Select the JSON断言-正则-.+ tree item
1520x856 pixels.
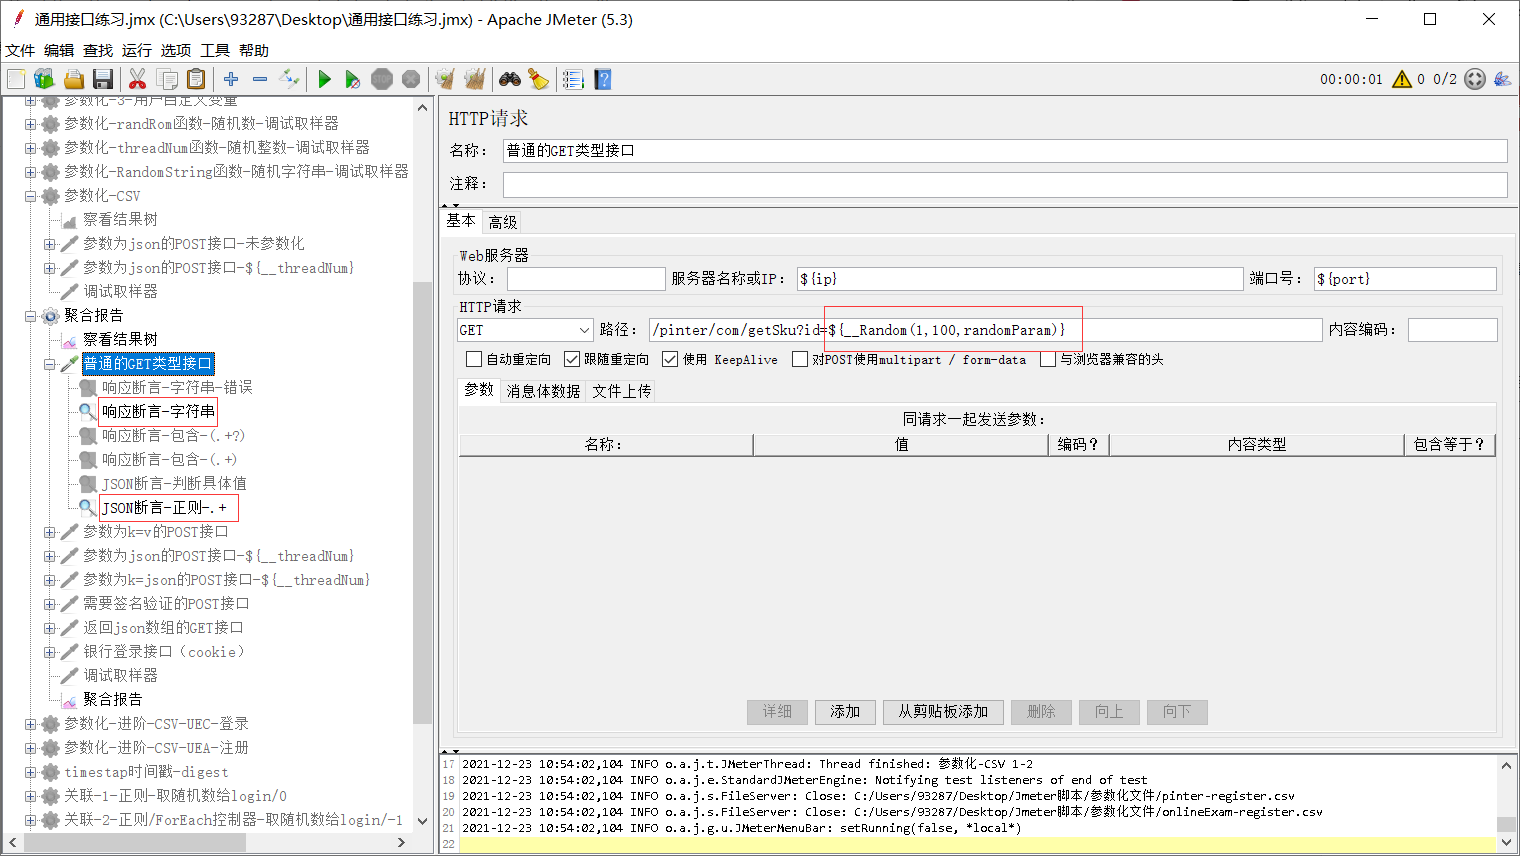(x=165, y=508)
